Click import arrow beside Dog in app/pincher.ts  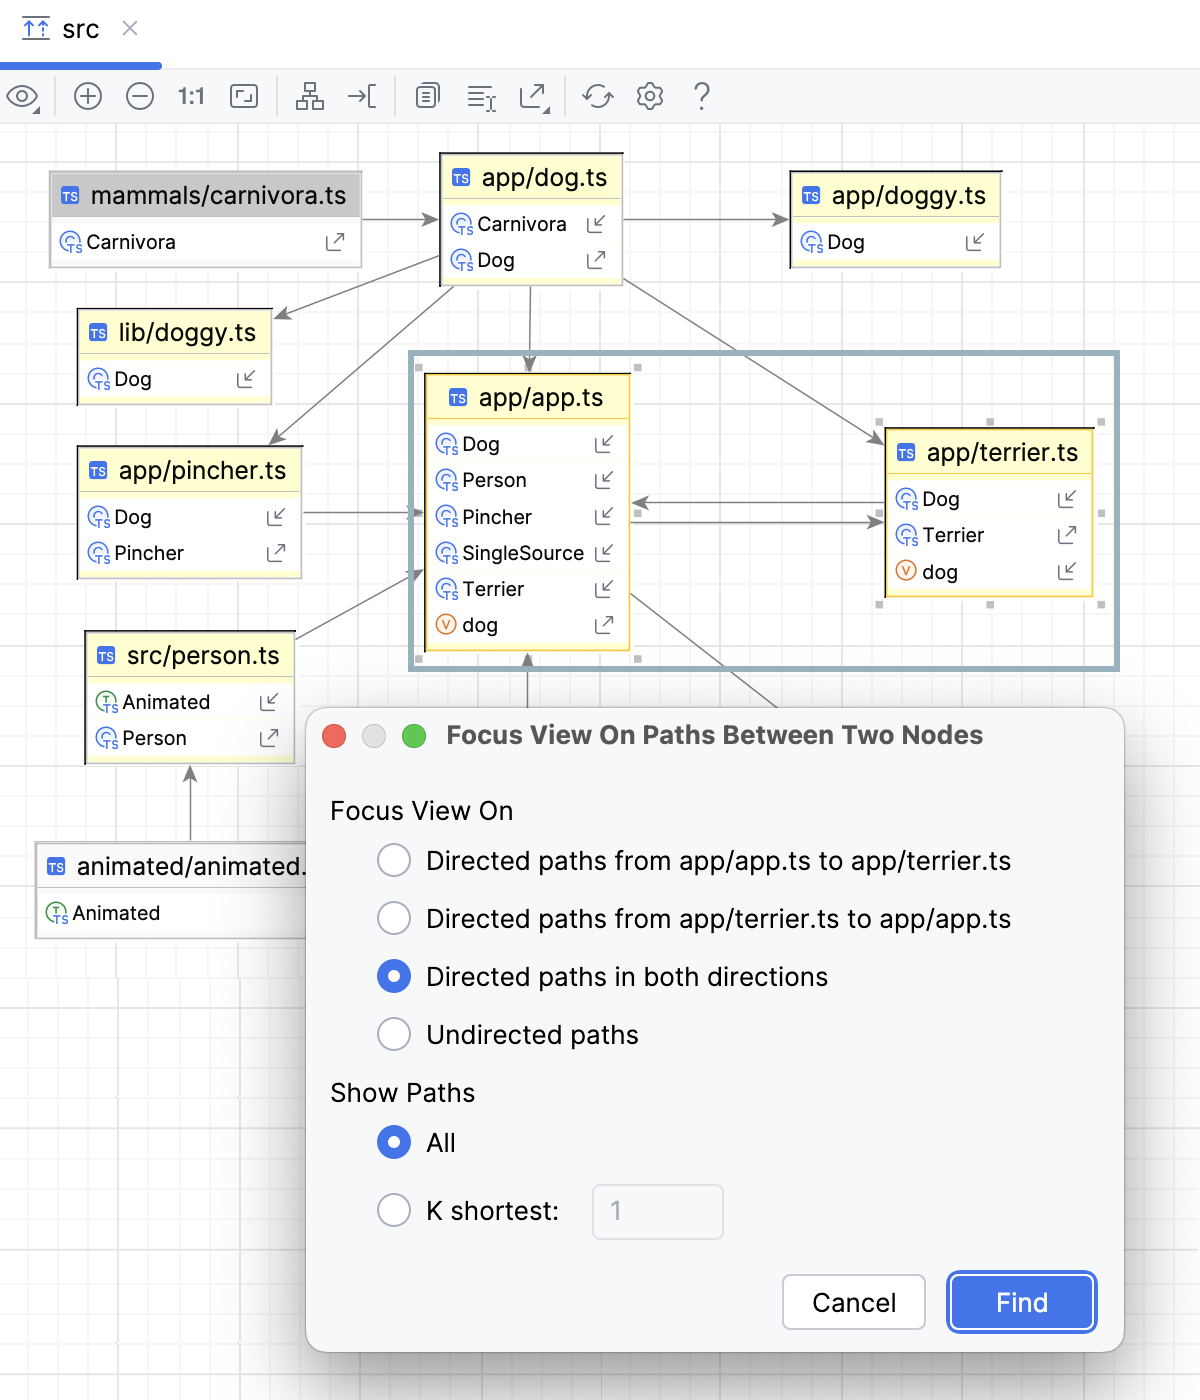[x=276, y=517]
